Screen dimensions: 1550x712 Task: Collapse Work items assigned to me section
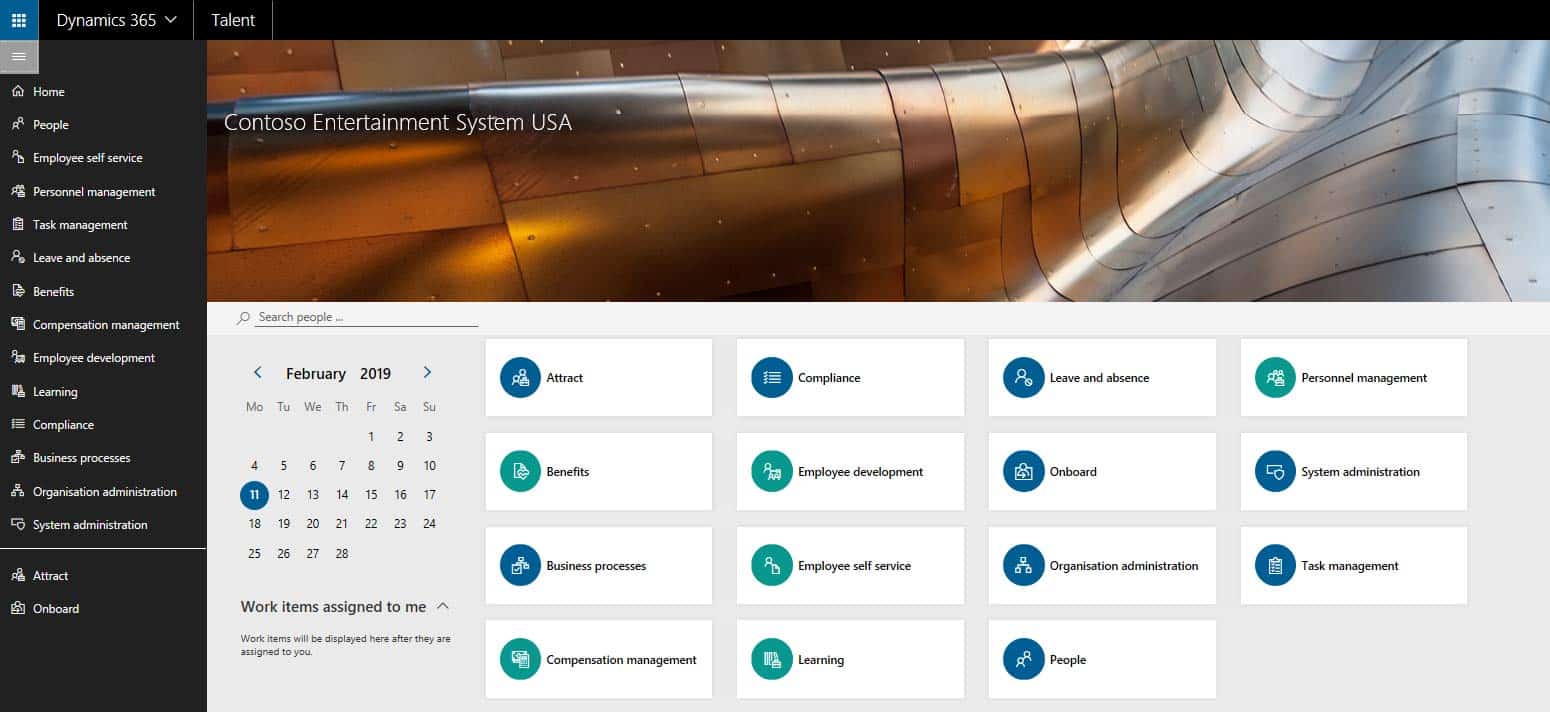(444, 606)
